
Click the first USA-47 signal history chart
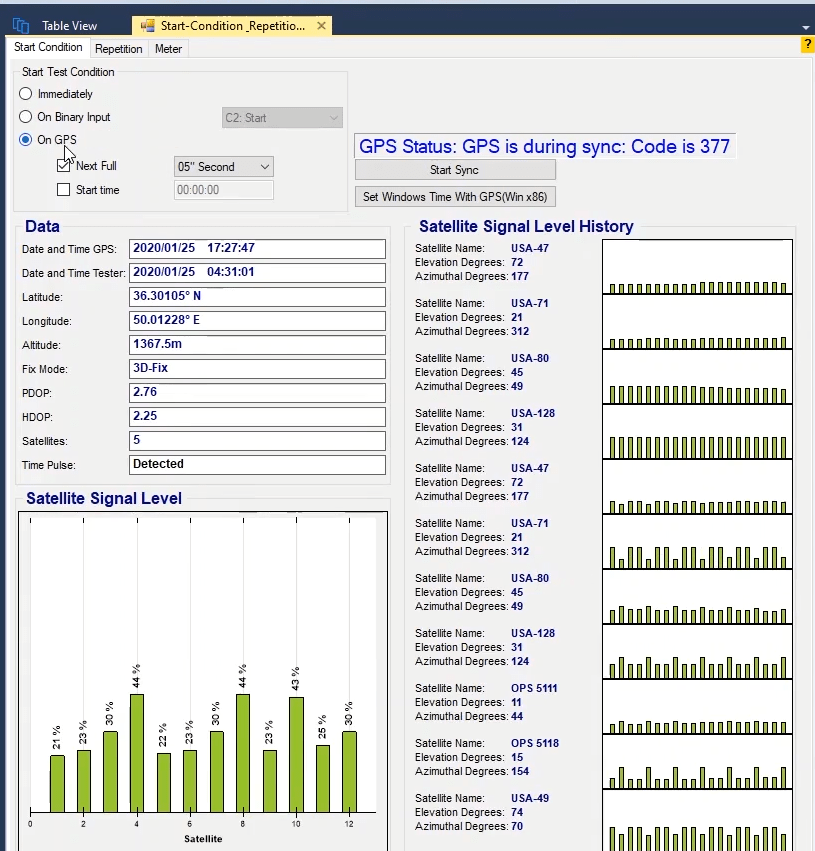pos(697,267)
